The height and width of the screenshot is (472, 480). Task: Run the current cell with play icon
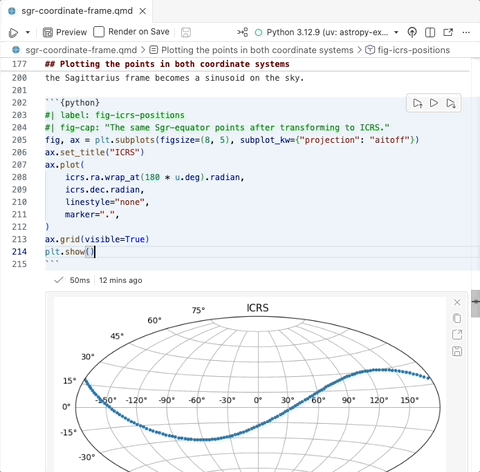434,103
